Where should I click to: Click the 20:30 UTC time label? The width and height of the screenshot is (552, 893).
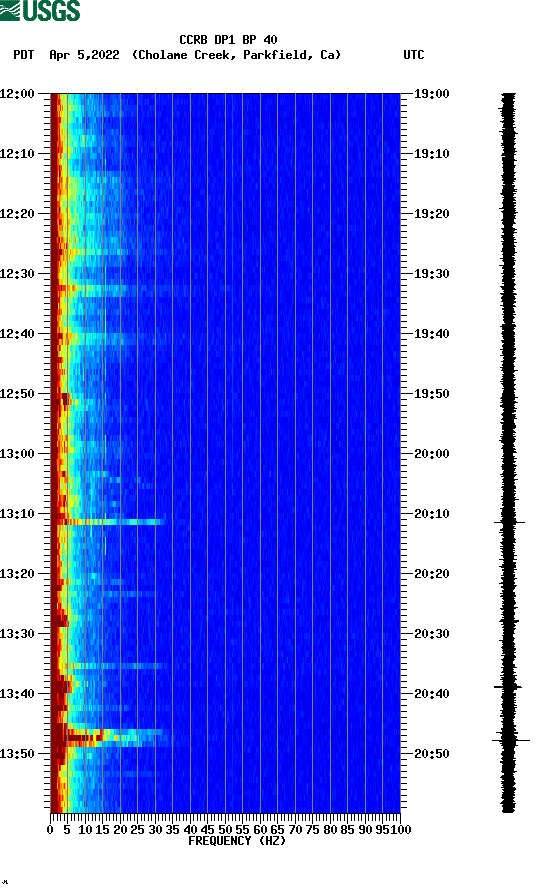click(432, 634)
